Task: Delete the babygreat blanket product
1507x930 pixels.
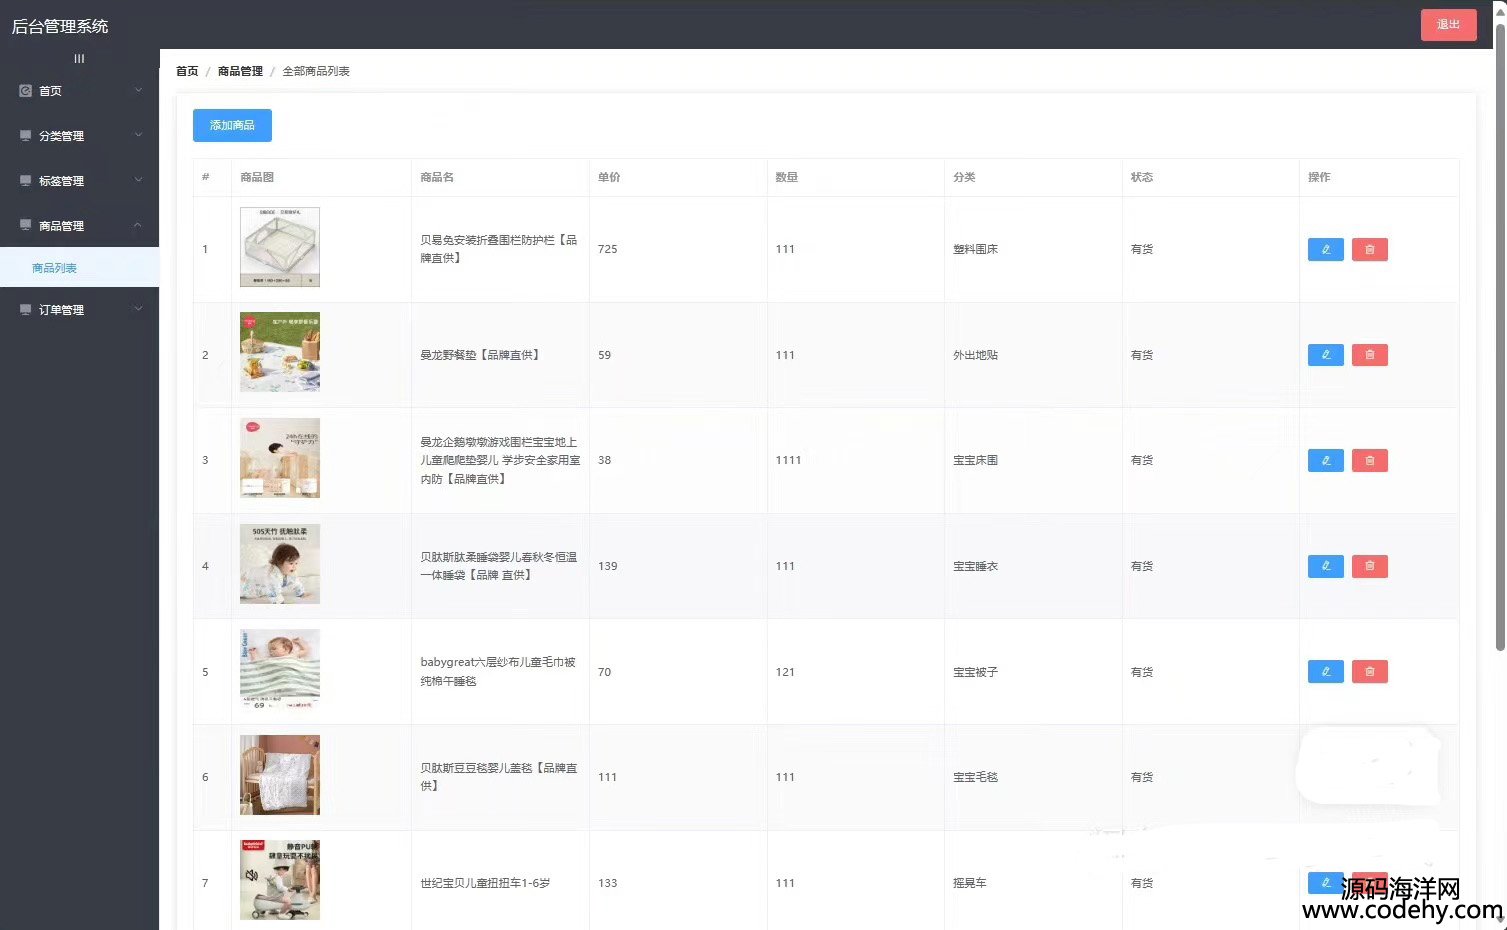Action: (x=1369, y=672)
